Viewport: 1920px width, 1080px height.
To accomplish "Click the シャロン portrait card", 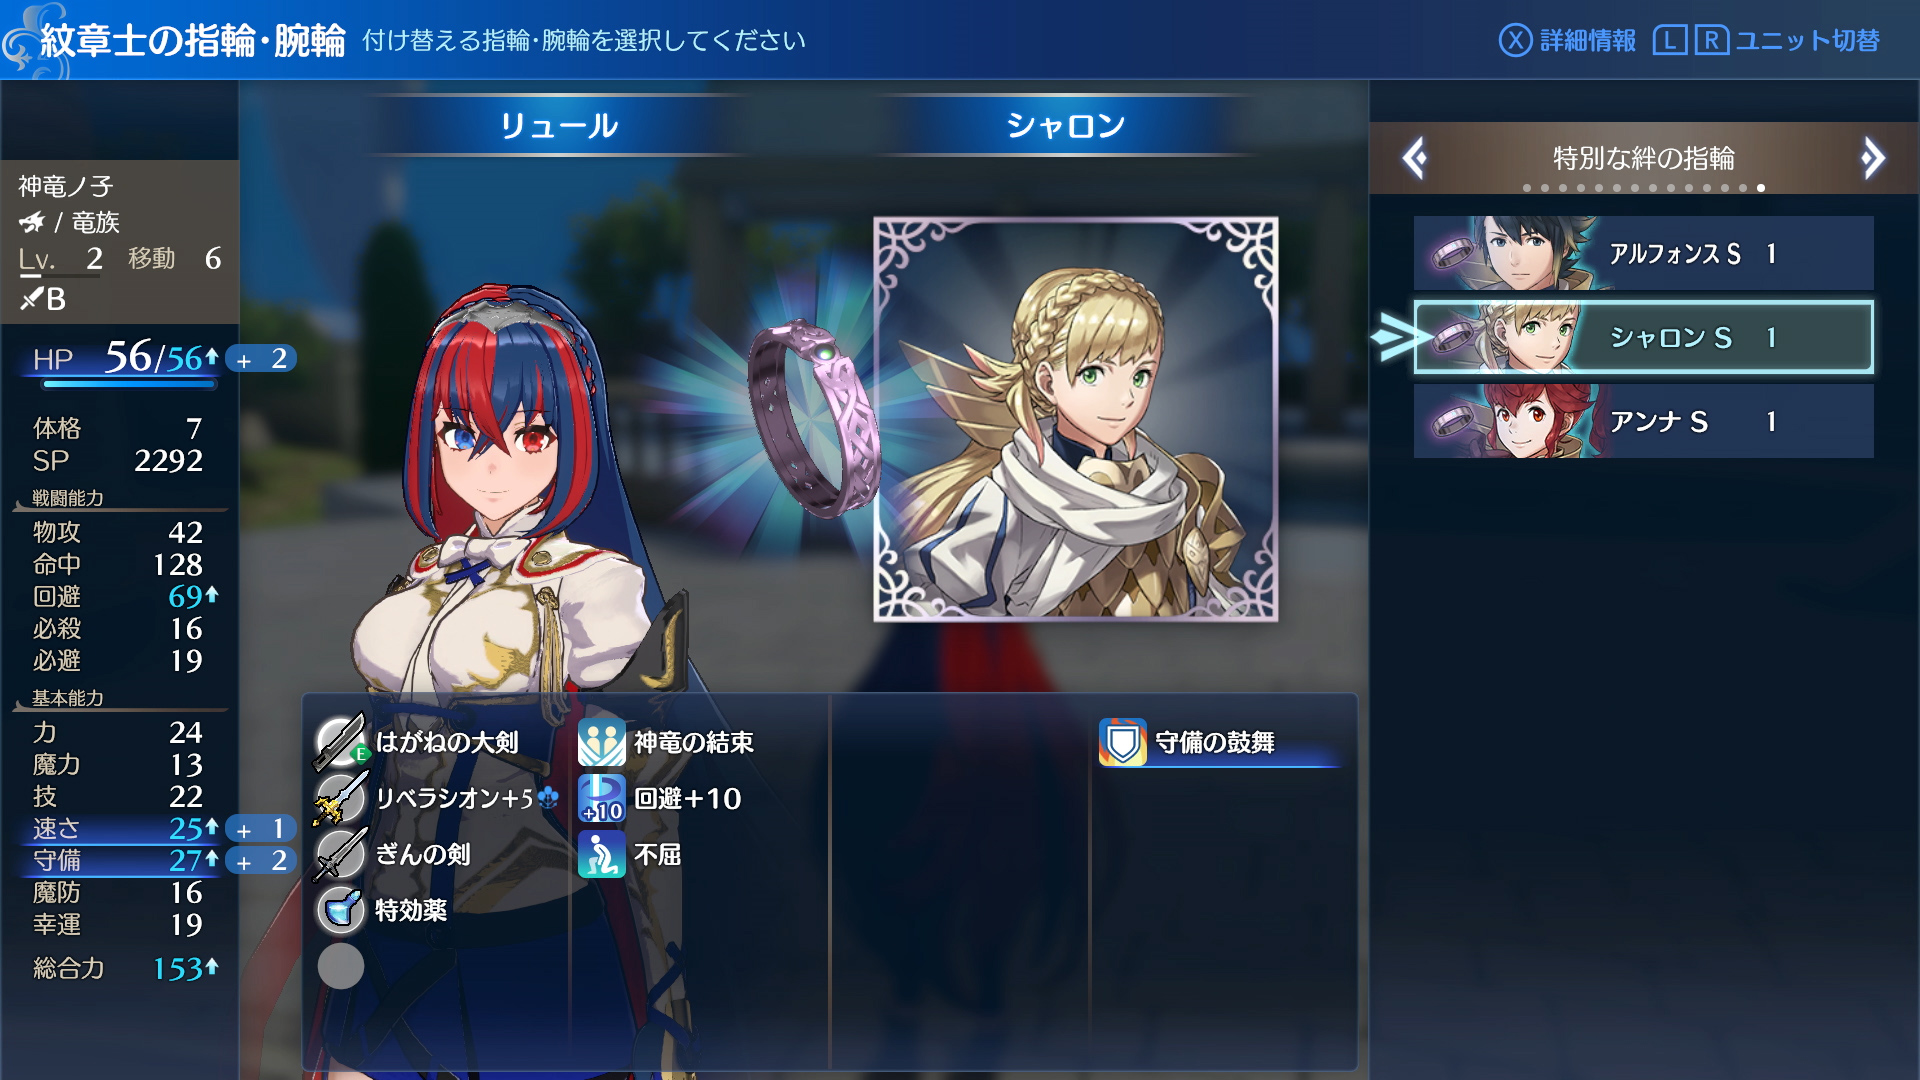I will [1075, 419].
